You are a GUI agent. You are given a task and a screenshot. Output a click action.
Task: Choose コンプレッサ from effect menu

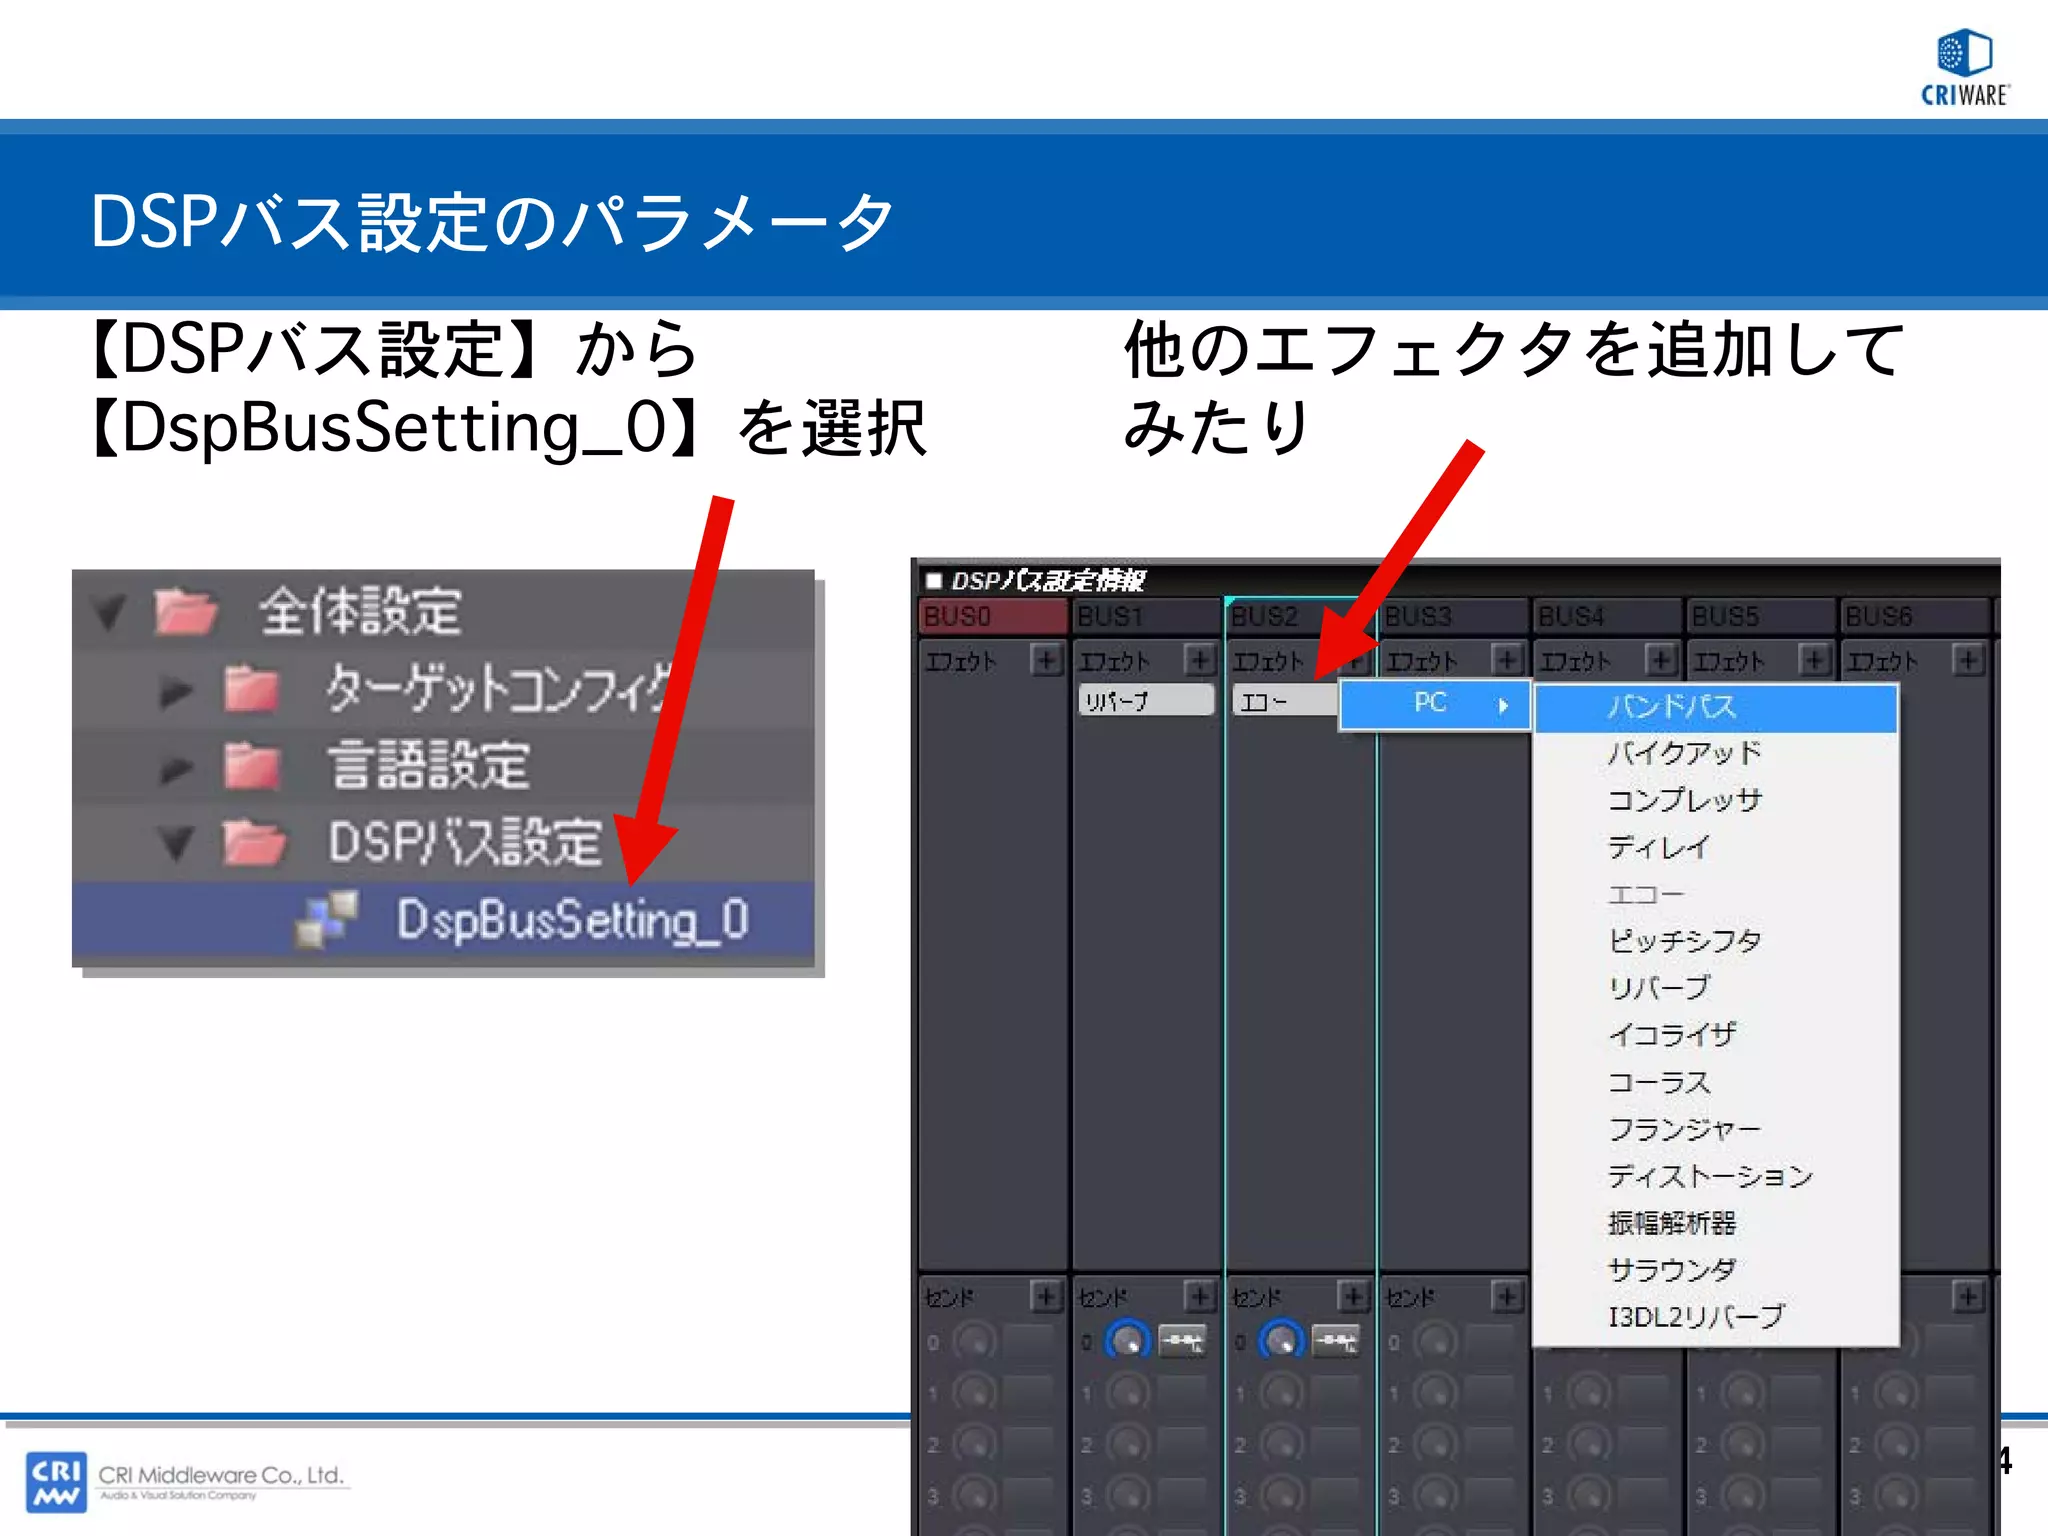(x=1715, y=800)
